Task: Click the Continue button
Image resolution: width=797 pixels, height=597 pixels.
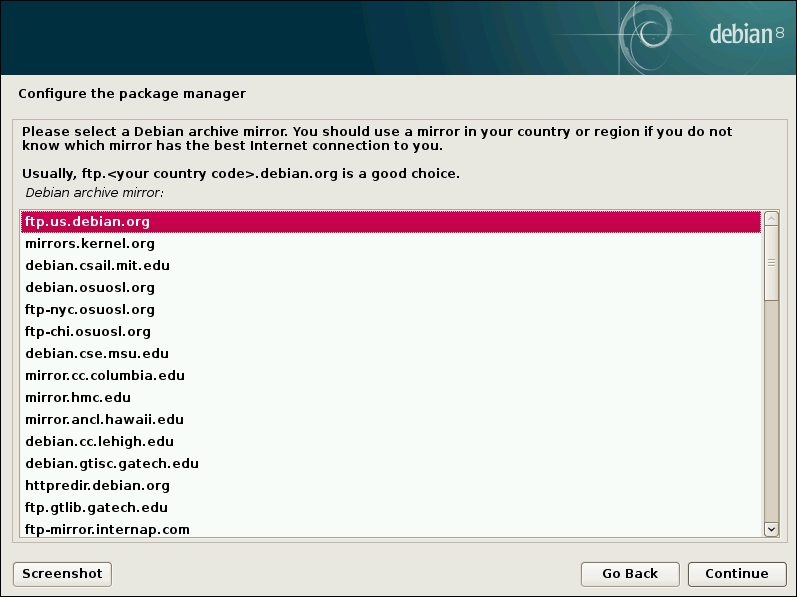Action: coord(737,574)
